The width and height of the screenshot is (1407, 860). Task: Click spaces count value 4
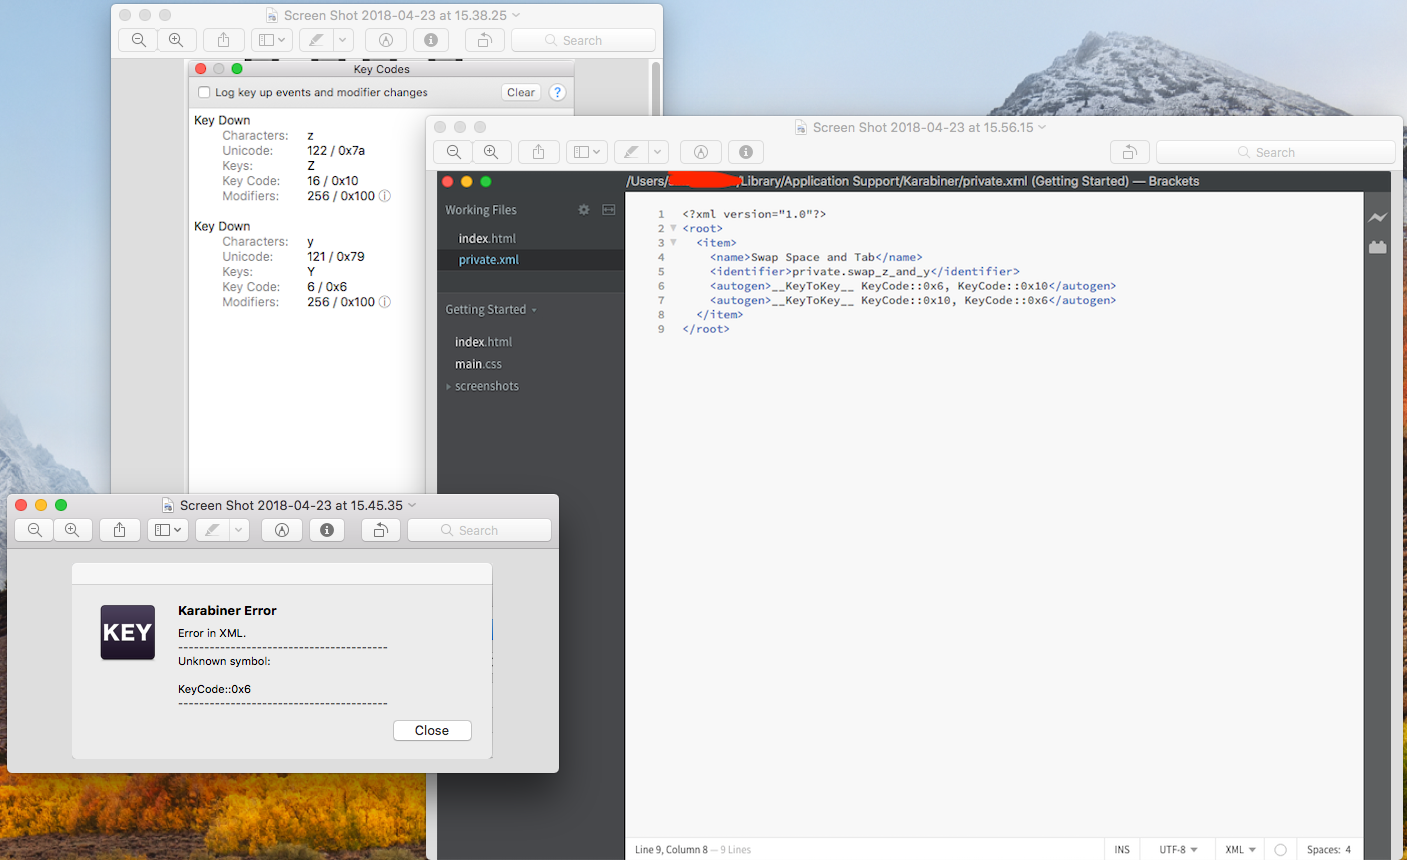[x=1348, y=849]
